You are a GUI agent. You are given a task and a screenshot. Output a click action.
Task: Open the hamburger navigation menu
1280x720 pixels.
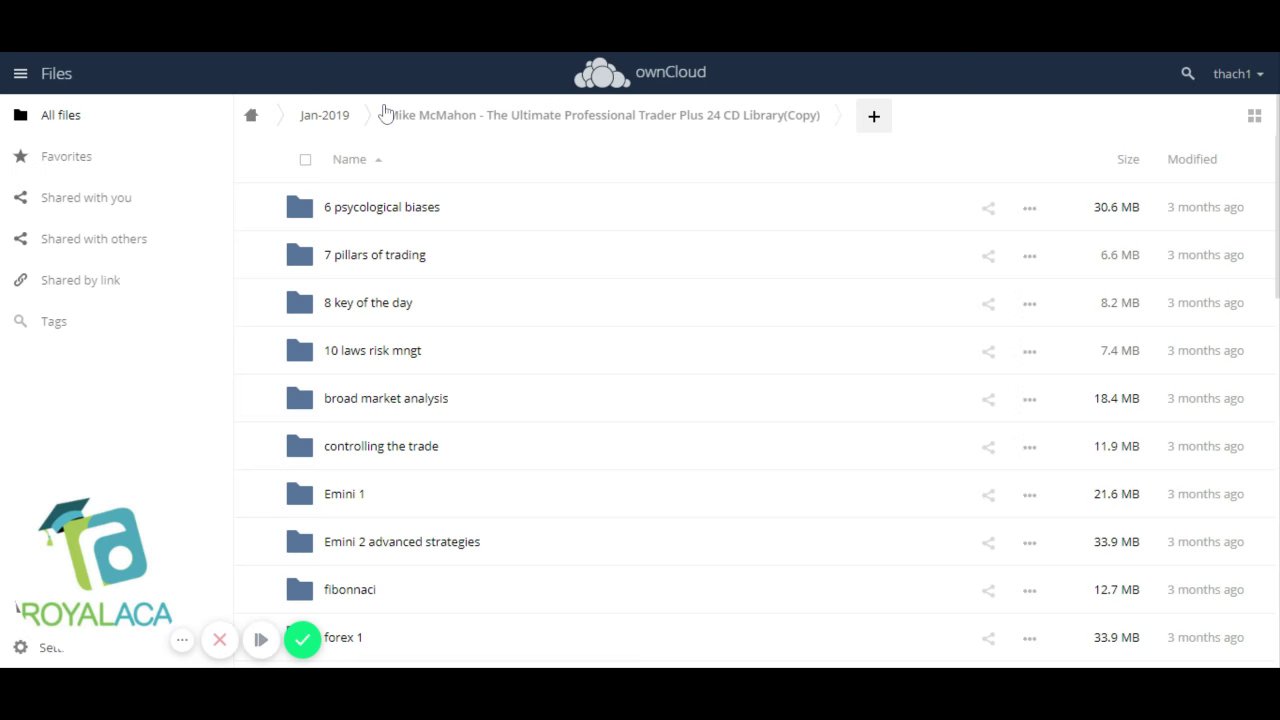click(x=20, y=73)
